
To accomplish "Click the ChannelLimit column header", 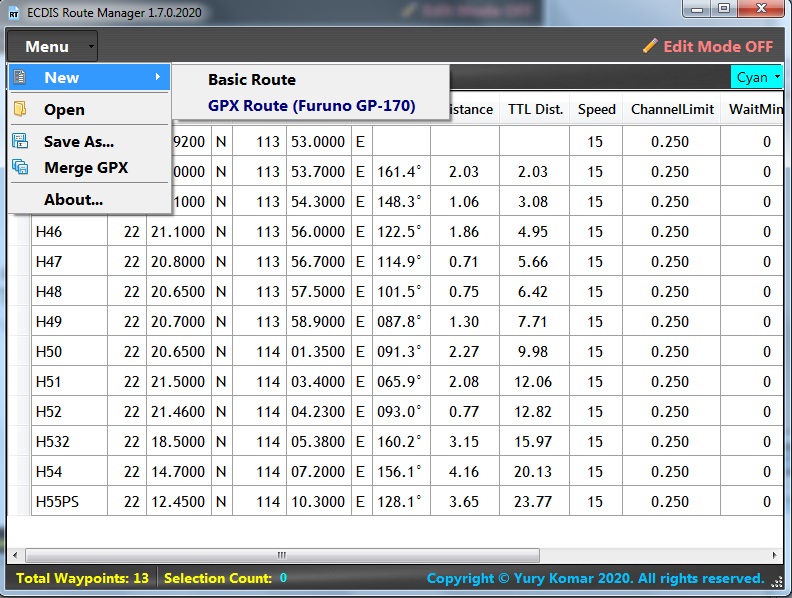I will (672, 109).
